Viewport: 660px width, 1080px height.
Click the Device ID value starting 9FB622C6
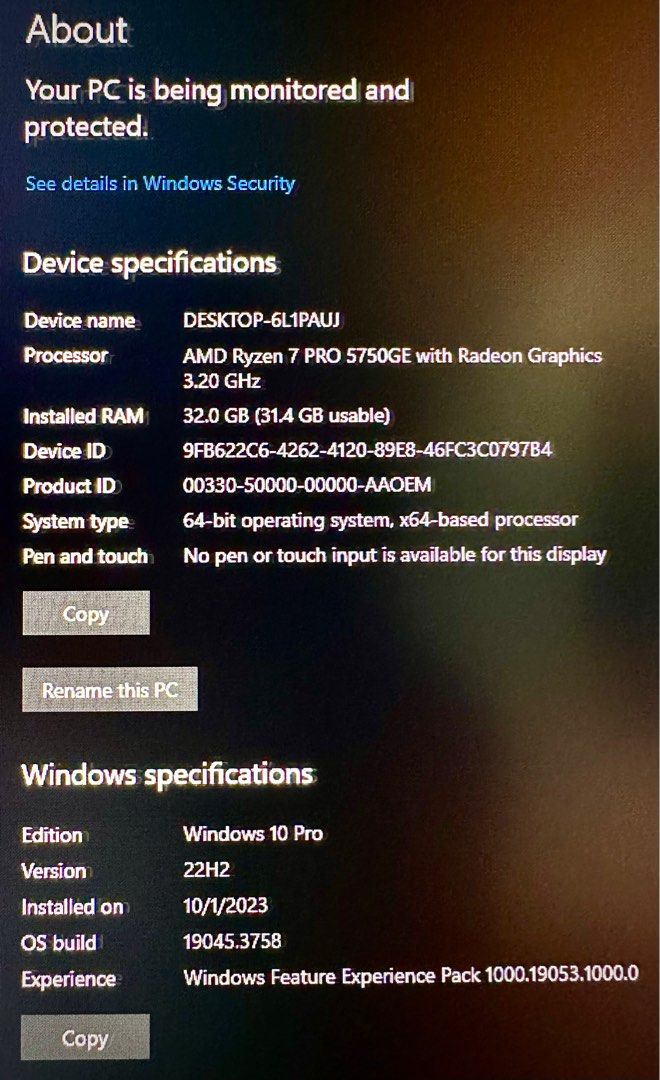pyautogui.click(x=368, y=450)
